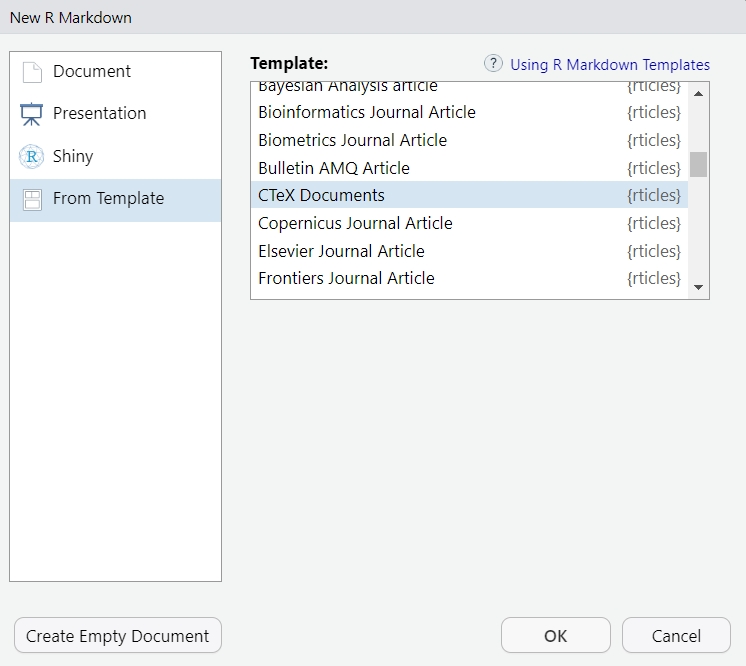Confirm with the OK button
The image size is (746, 666).
pyautogui.click(x=555, y=636)
